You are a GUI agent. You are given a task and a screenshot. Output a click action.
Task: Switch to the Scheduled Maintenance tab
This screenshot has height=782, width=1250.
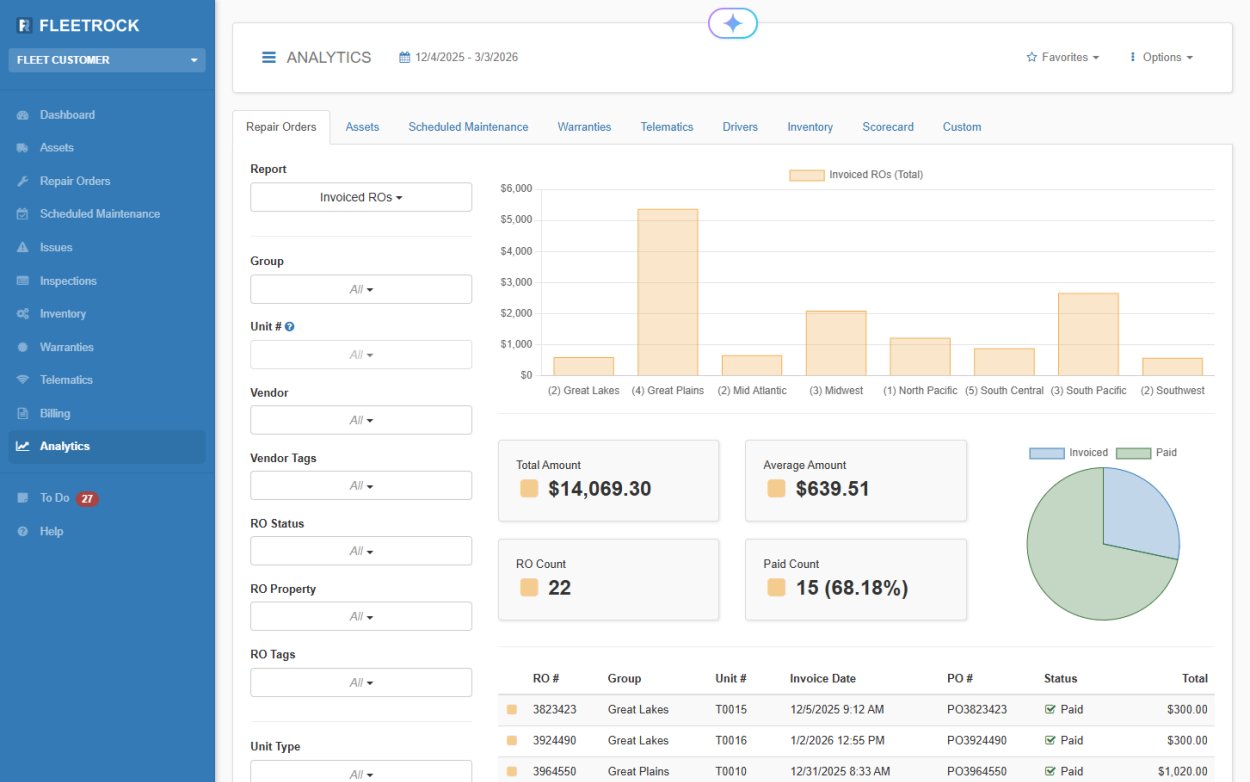pyautogui.click(x=468, y=127)
